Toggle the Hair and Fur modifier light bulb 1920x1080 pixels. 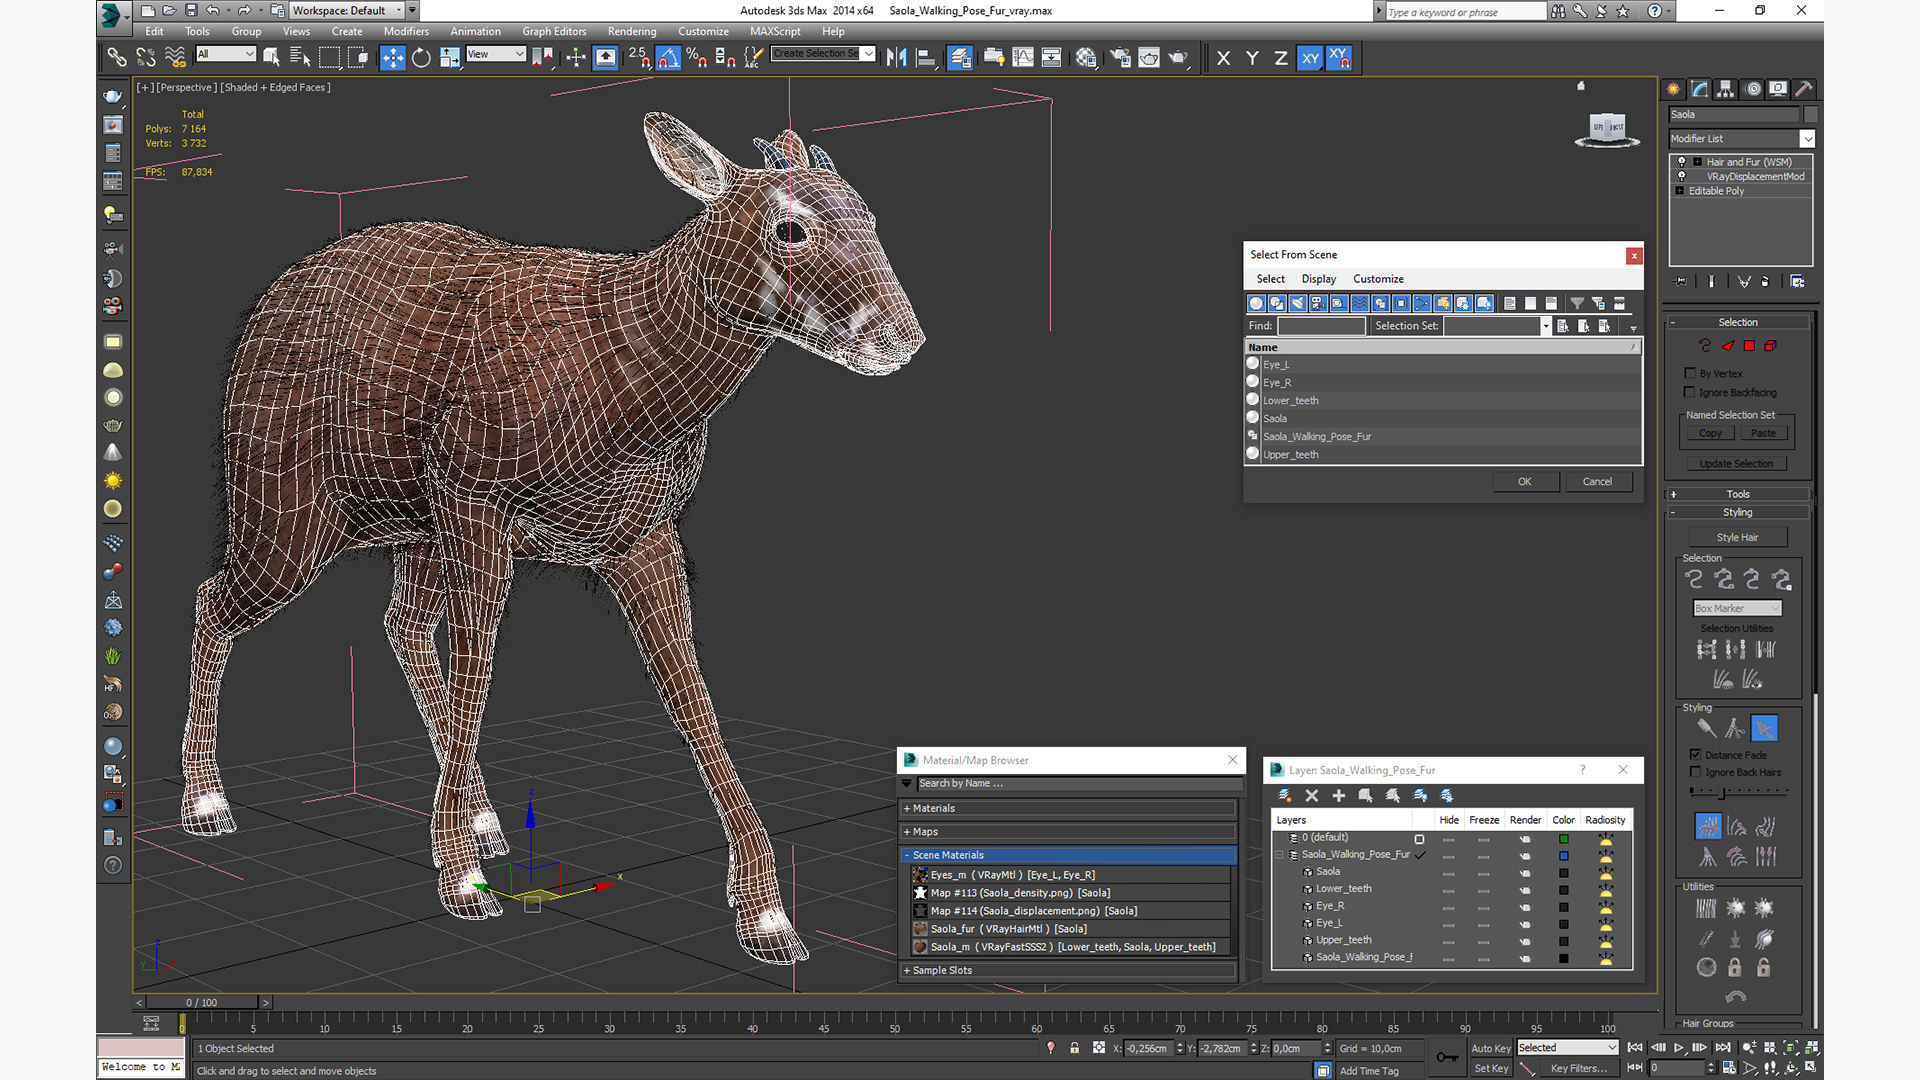1681,161
